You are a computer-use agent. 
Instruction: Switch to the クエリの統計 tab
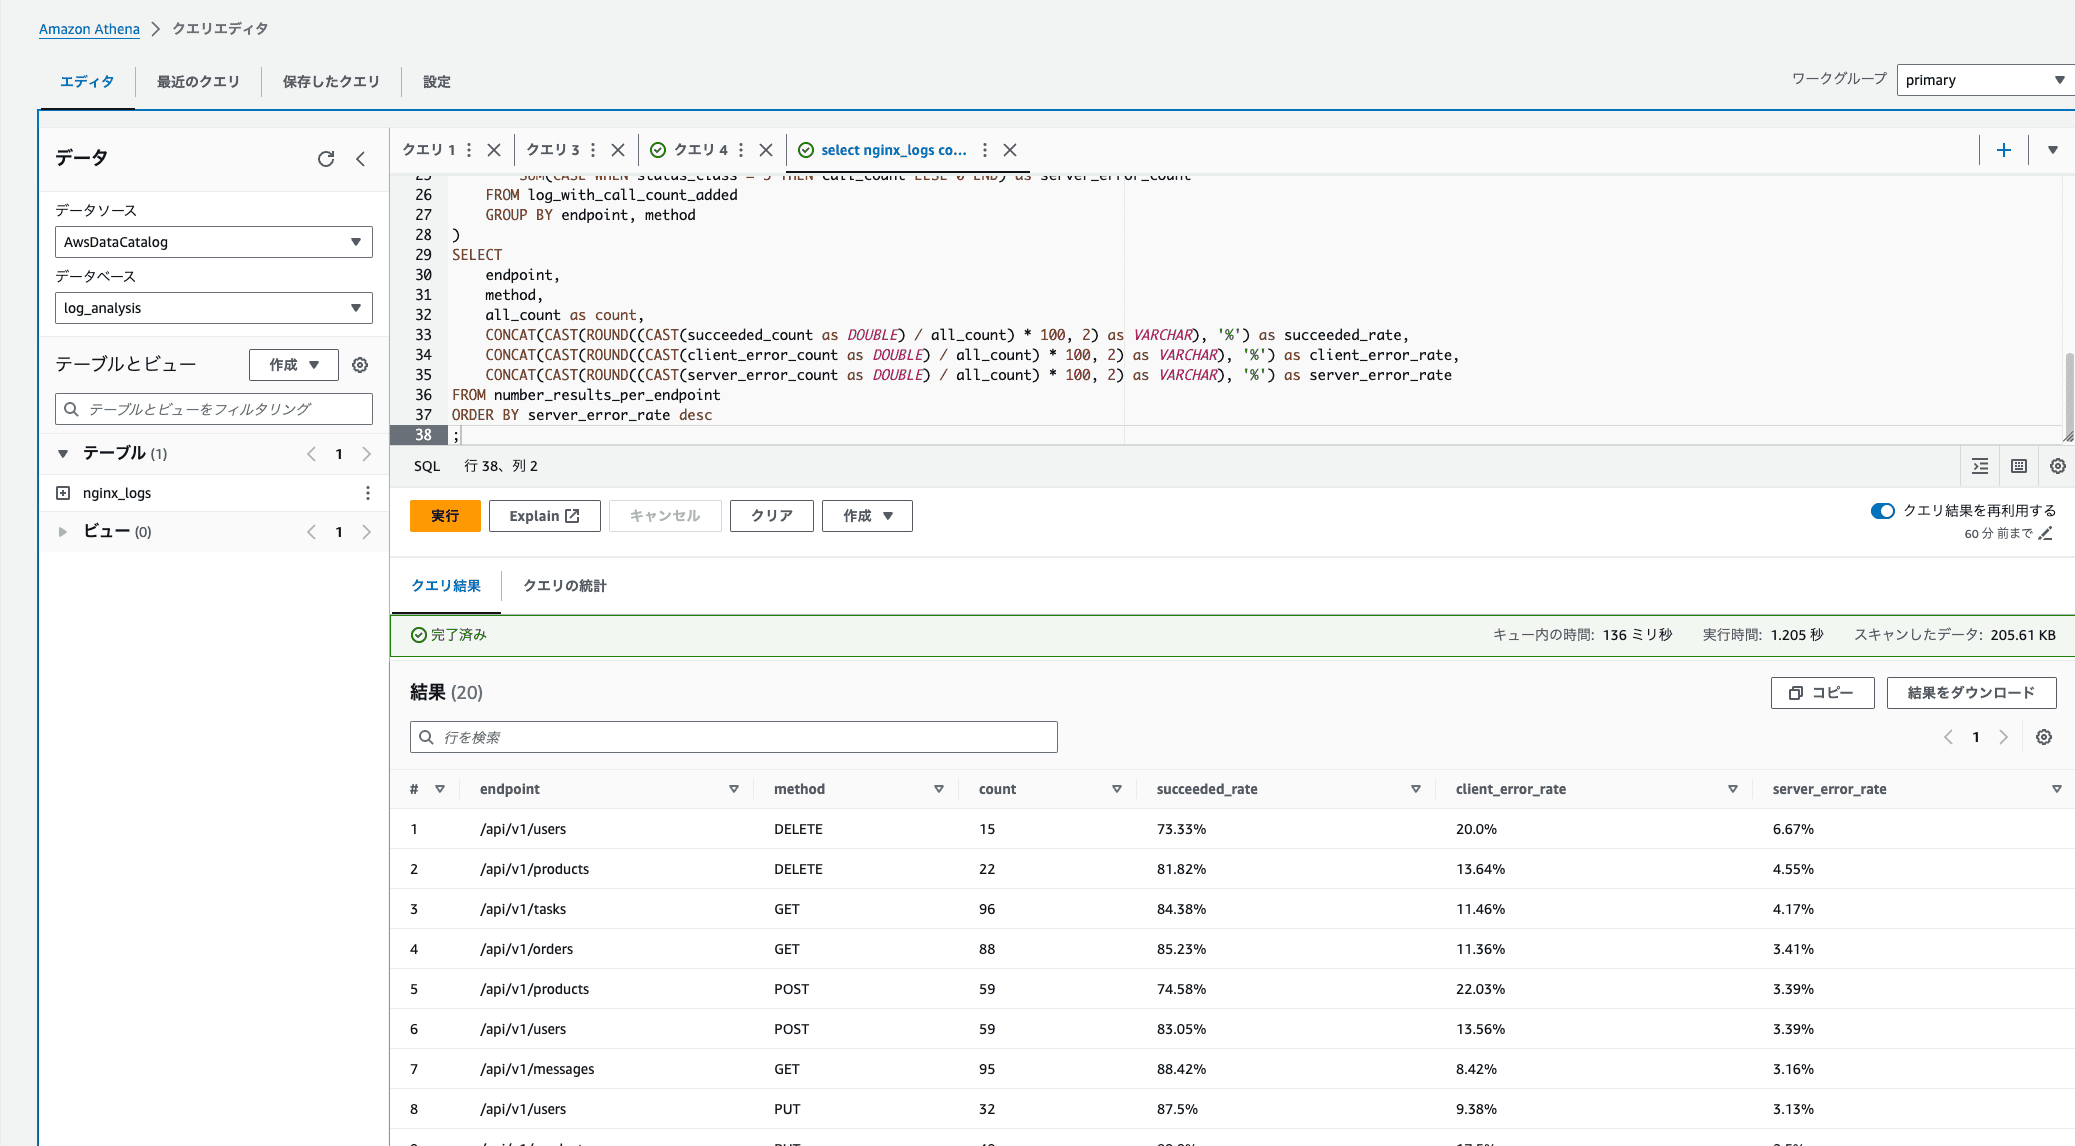pos(565,586)
